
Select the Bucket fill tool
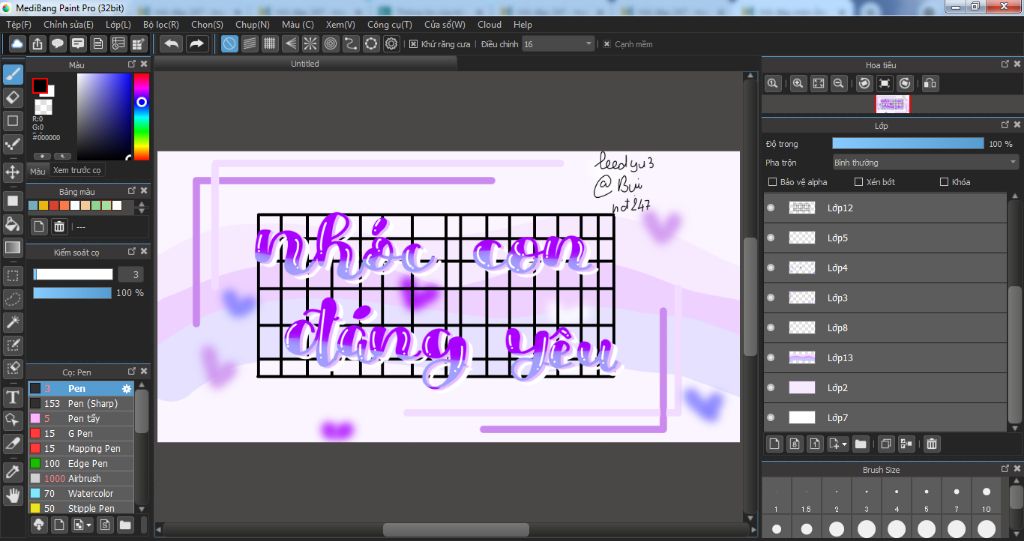click(12, 224)
